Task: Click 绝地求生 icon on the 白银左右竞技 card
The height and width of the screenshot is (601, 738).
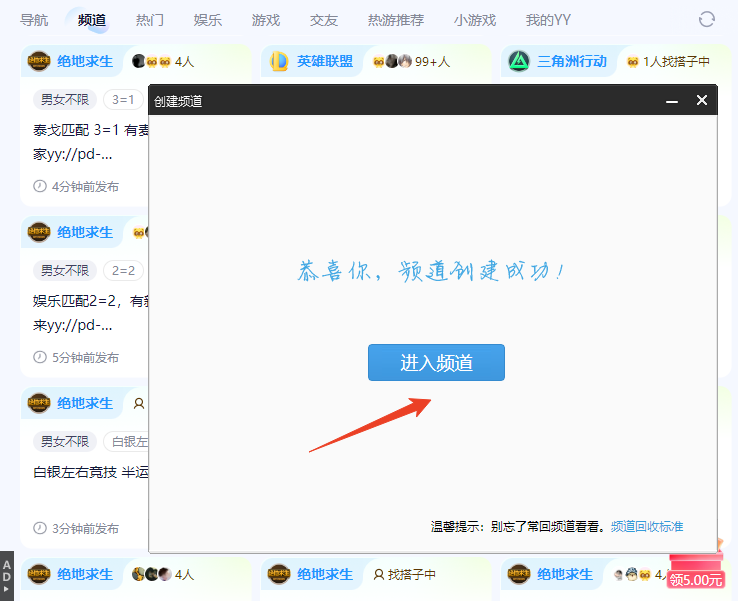Action: 39,403
